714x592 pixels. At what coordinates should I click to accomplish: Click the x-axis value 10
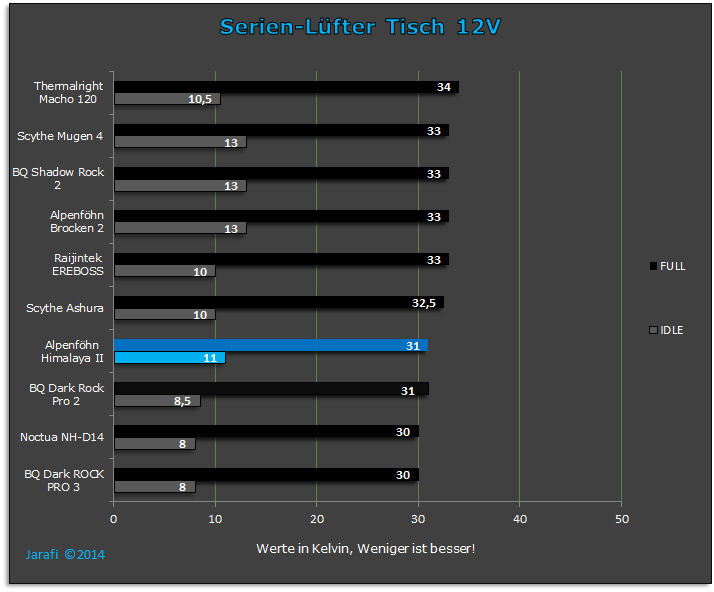point(215,519)
